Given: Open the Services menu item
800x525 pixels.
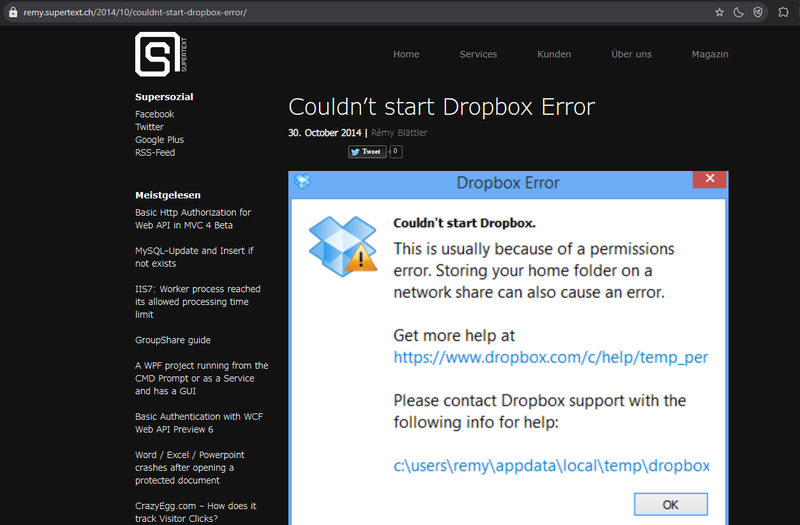Looking at the screenshot, I should (478, 54).
